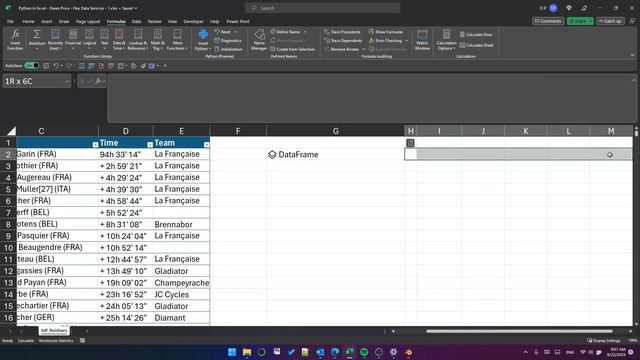Click the search box in title bar
This screenshot has height=360, width=640.
[x=322, y=8]
